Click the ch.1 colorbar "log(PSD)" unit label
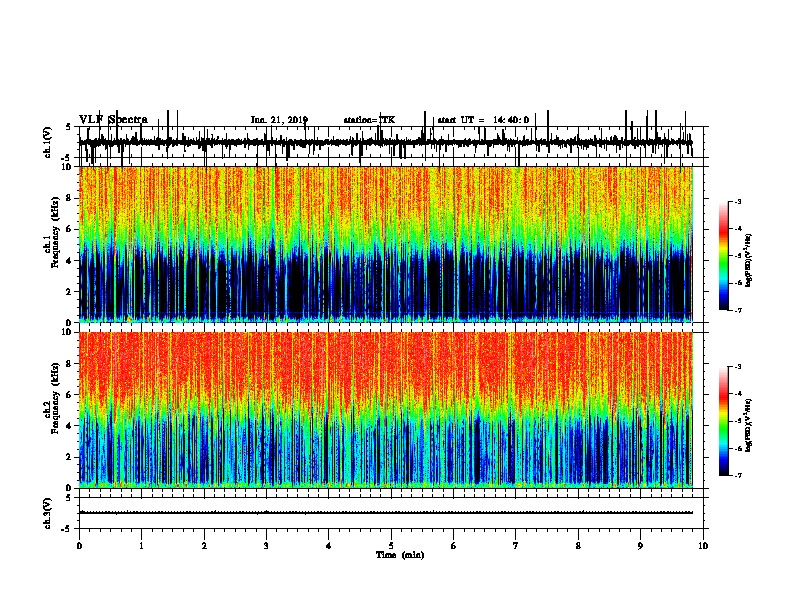Viewport: 792px width, 612px height. click(748, 261)
